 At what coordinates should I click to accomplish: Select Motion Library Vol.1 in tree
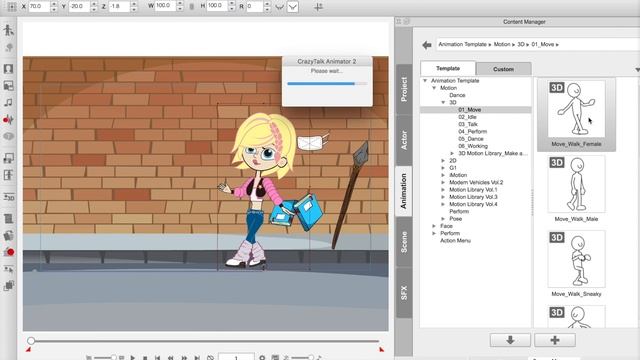[473, 190]
